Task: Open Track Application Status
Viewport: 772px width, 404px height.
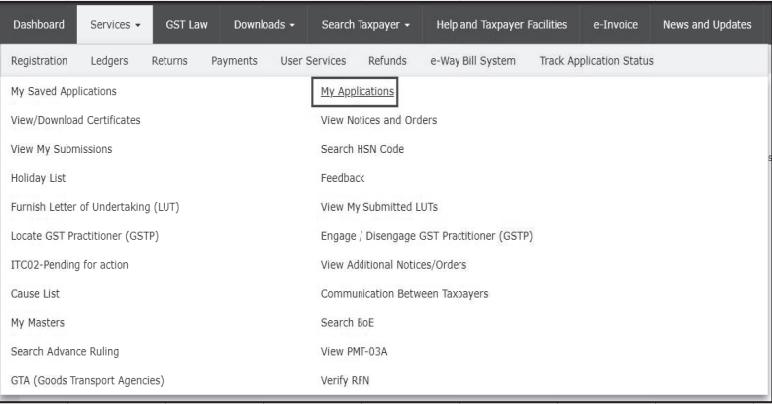Action: click(x=596, y=62)
